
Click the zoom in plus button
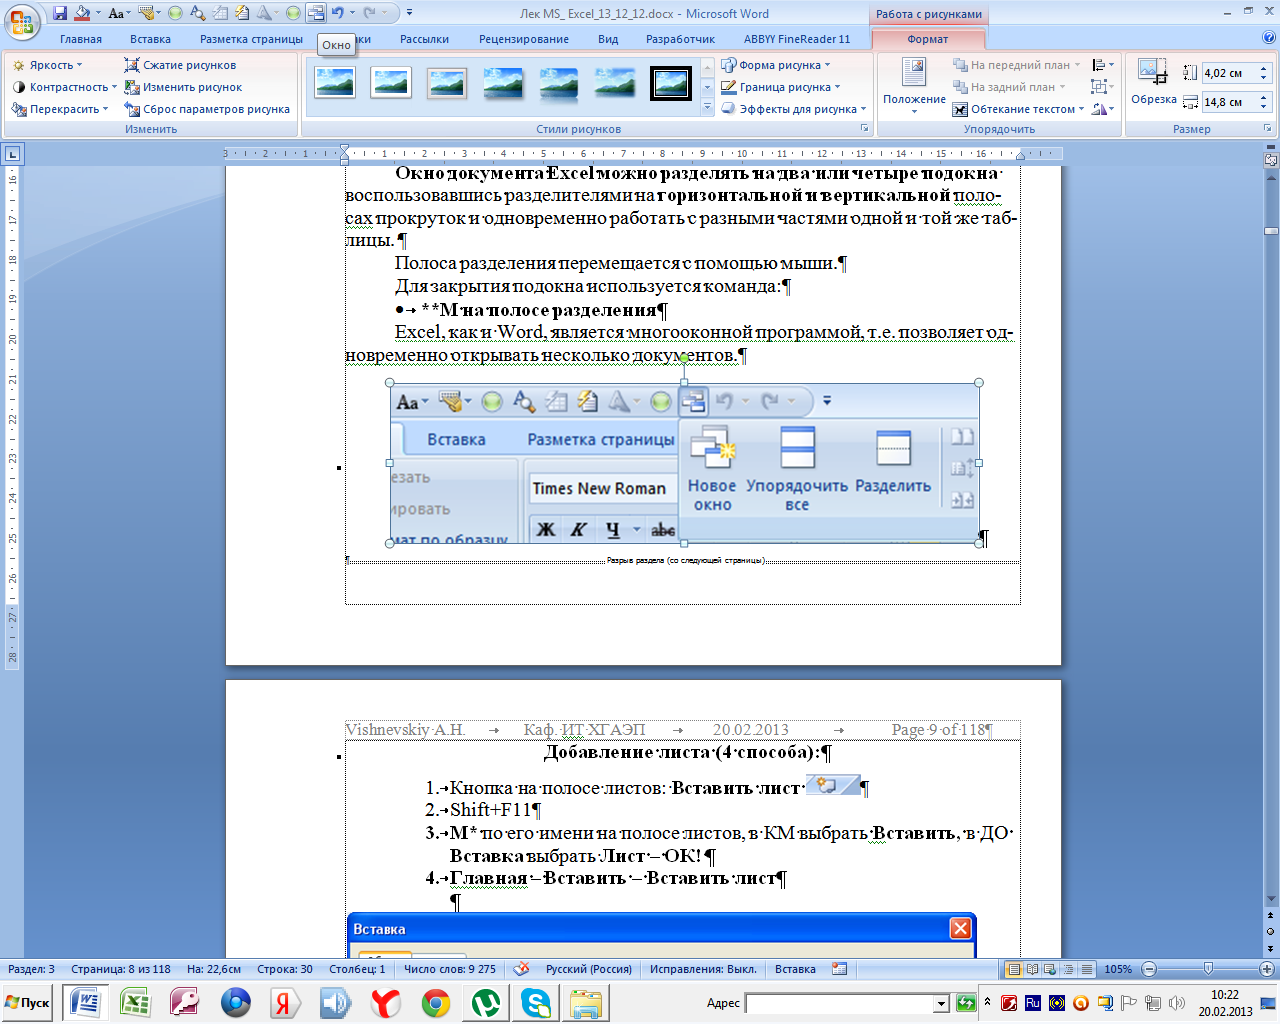tap(1267, 969)
